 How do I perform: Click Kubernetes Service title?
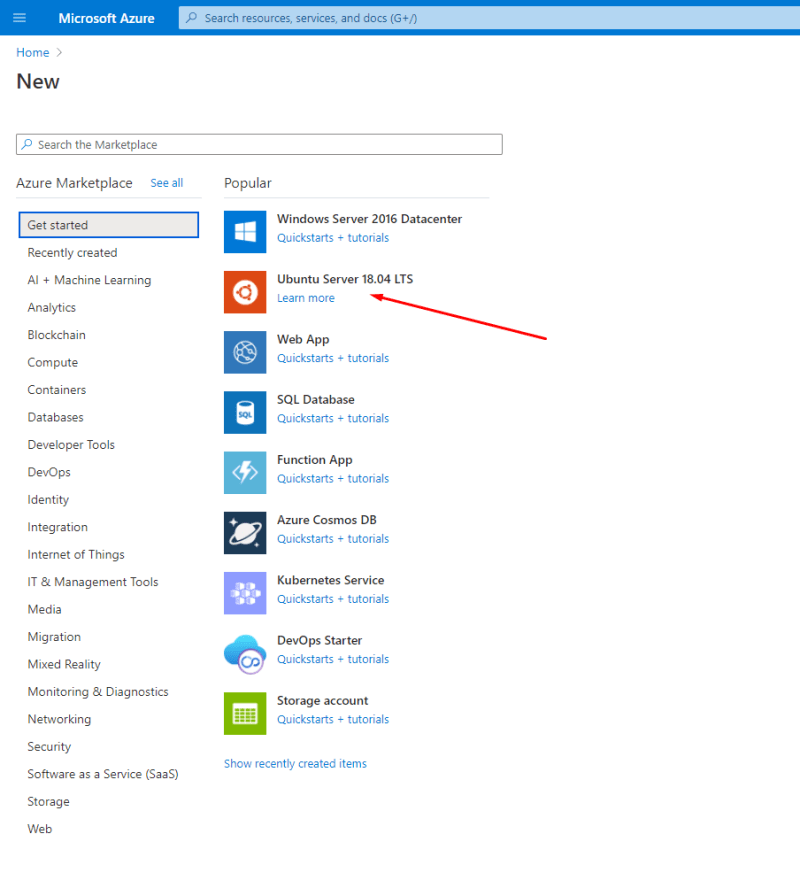coord(331,580)
